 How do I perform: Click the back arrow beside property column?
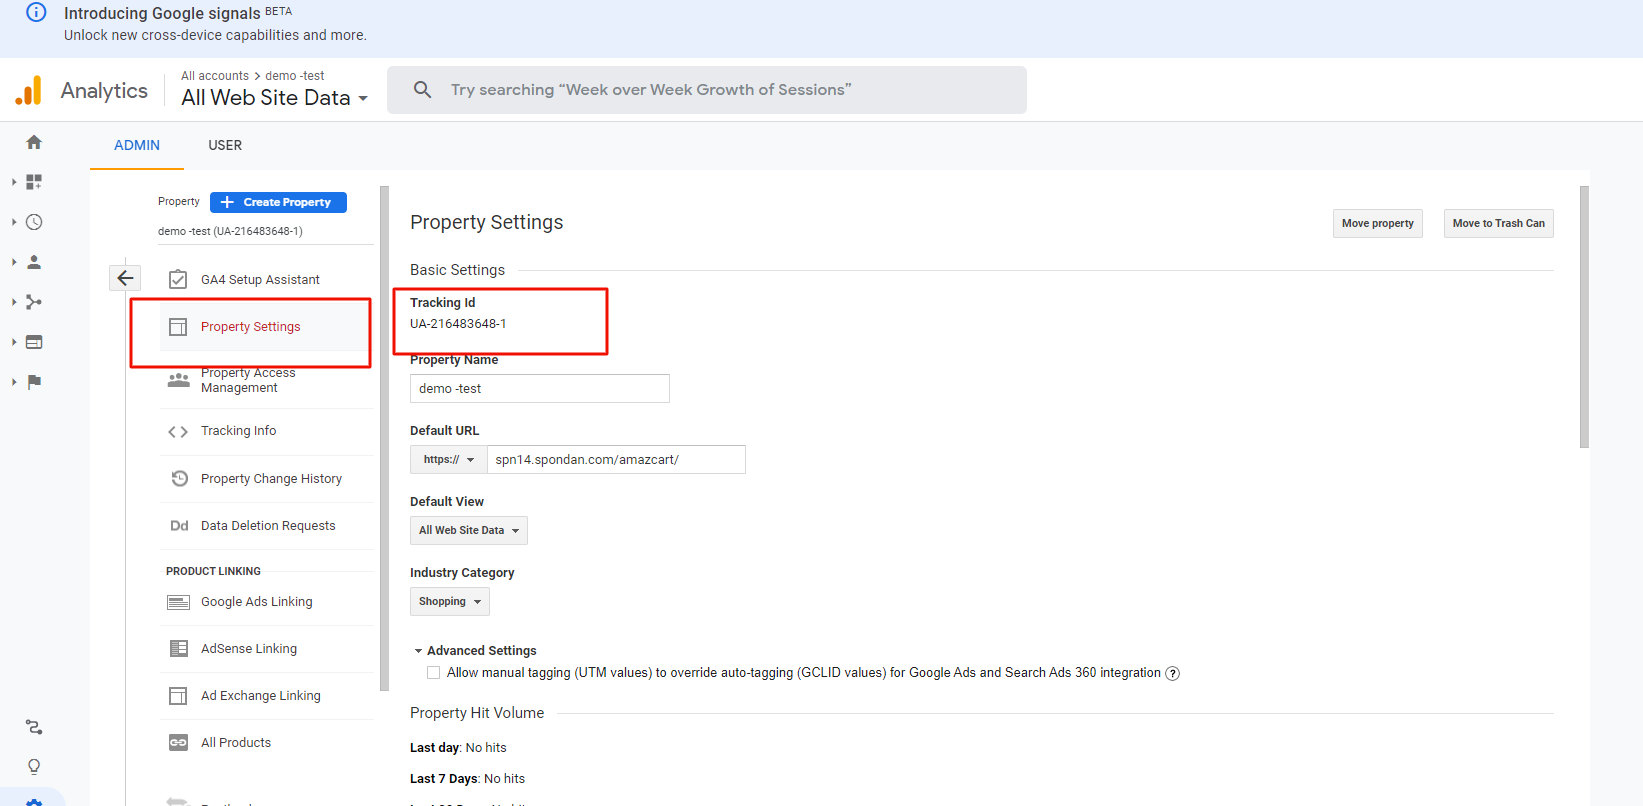pos(125,278)
